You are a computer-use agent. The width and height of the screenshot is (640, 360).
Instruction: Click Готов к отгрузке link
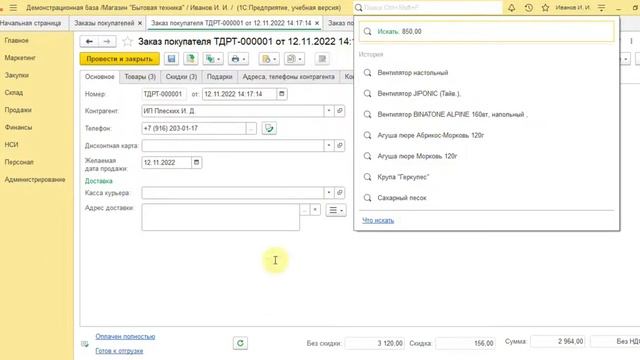coord(119,351)
